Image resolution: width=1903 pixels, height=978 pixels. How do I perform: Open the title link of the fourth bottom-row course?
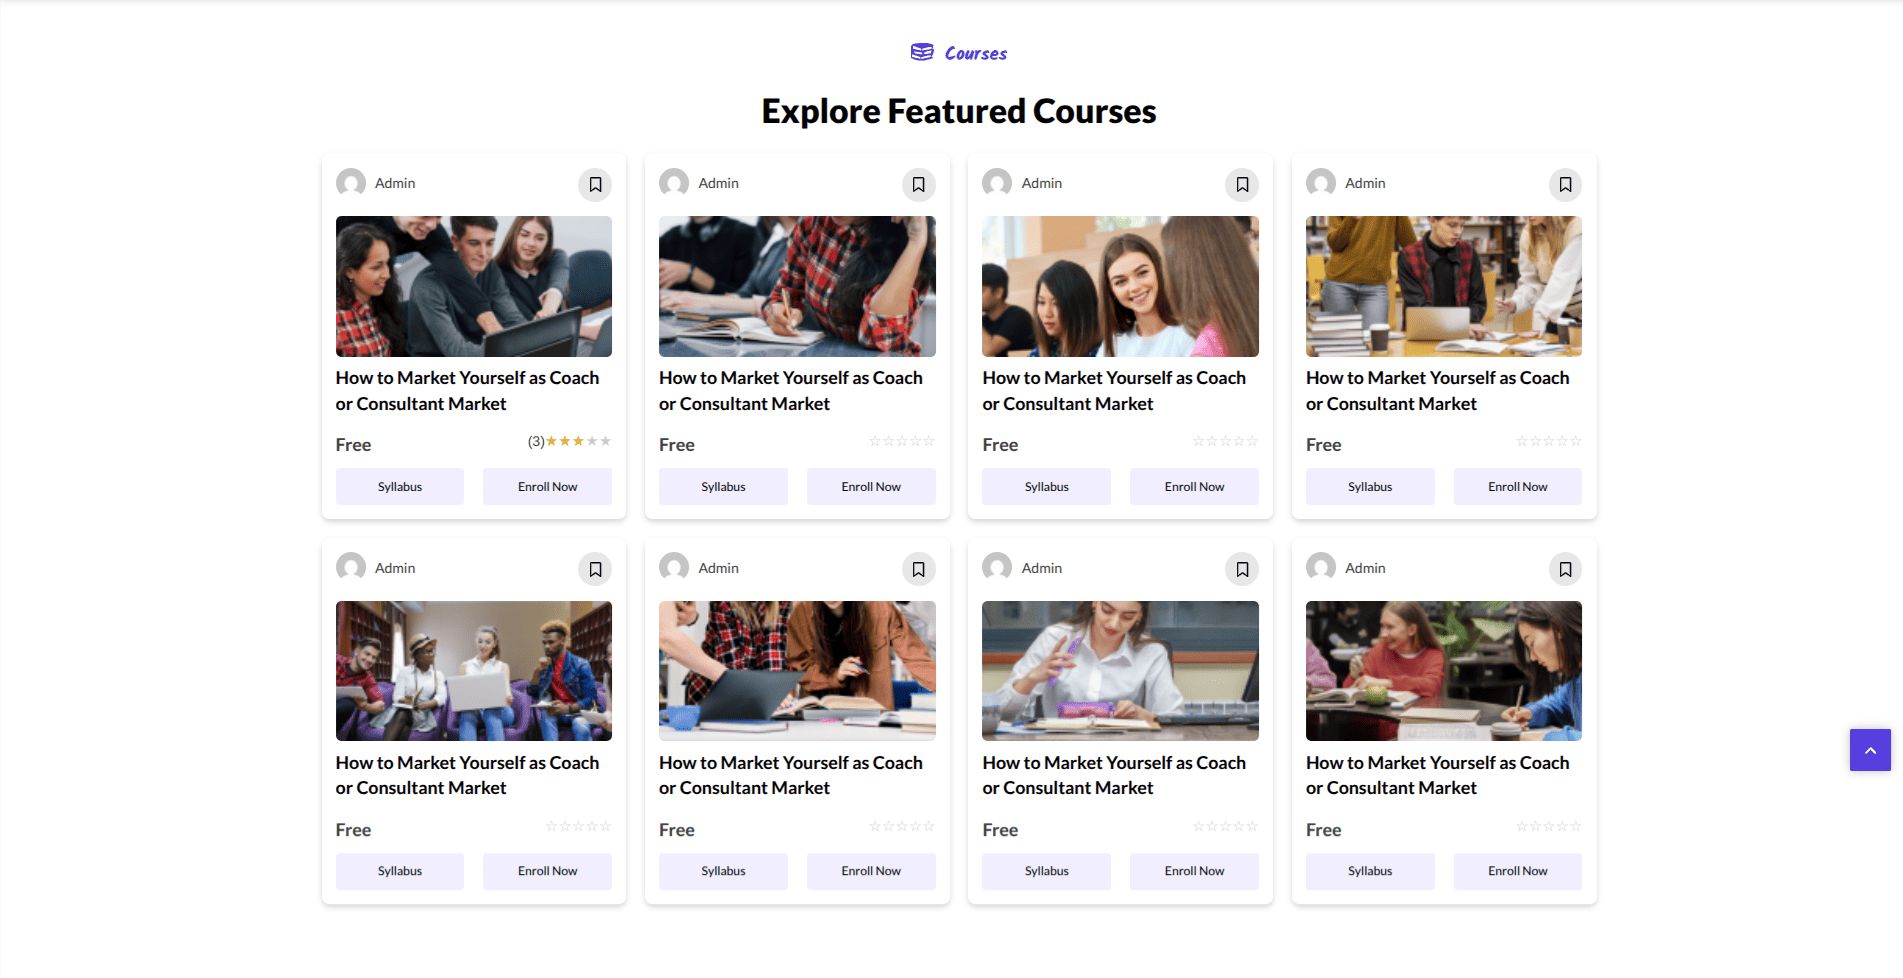coord(1437,775)
